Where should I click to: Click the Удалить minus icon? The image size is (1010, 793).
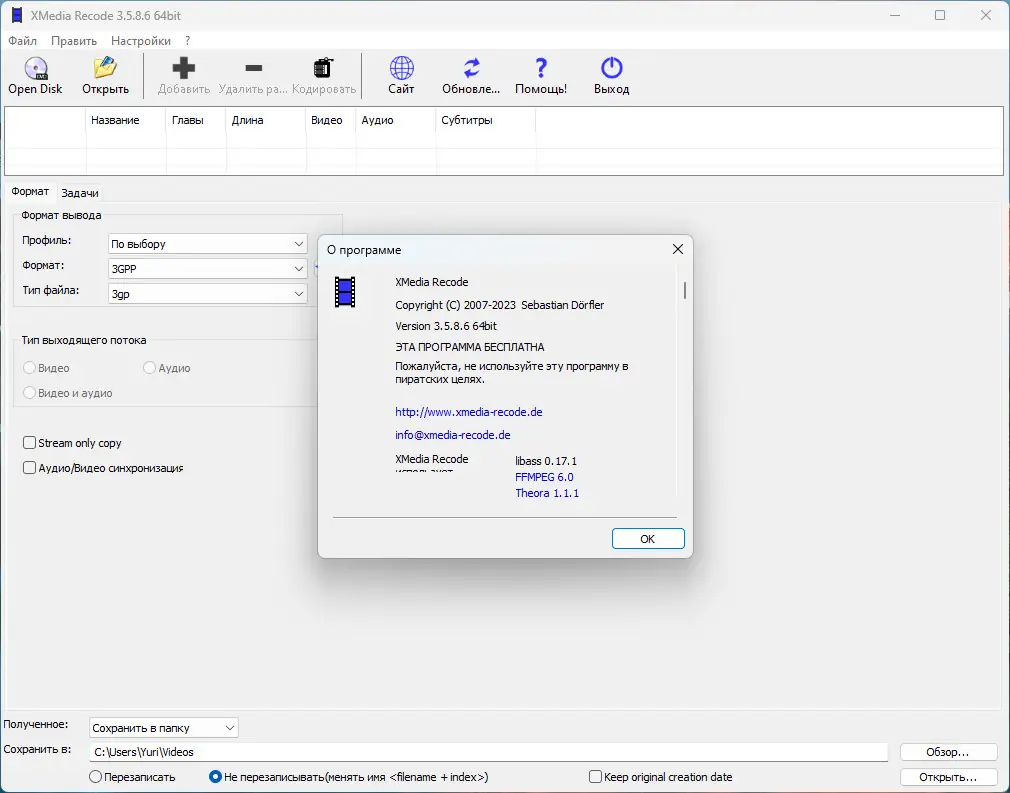pos(254,68)
